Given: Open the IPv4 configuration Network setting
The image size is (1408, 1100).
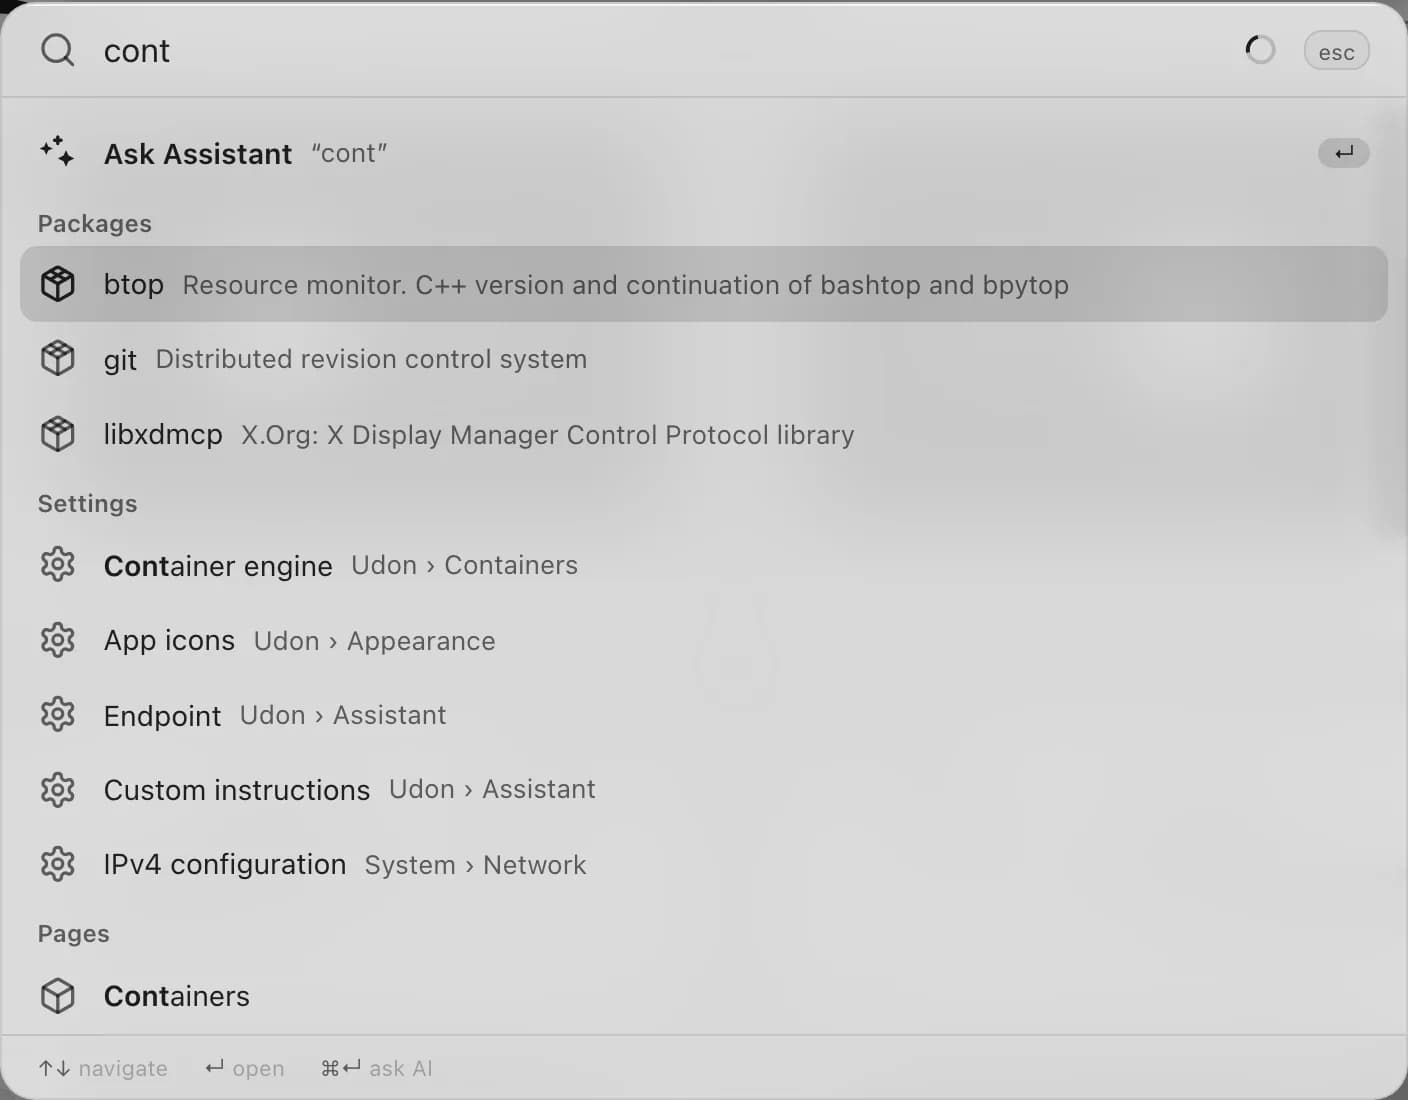Looking at the screenshot, I should pyautogui.click(x=704, y=865).
